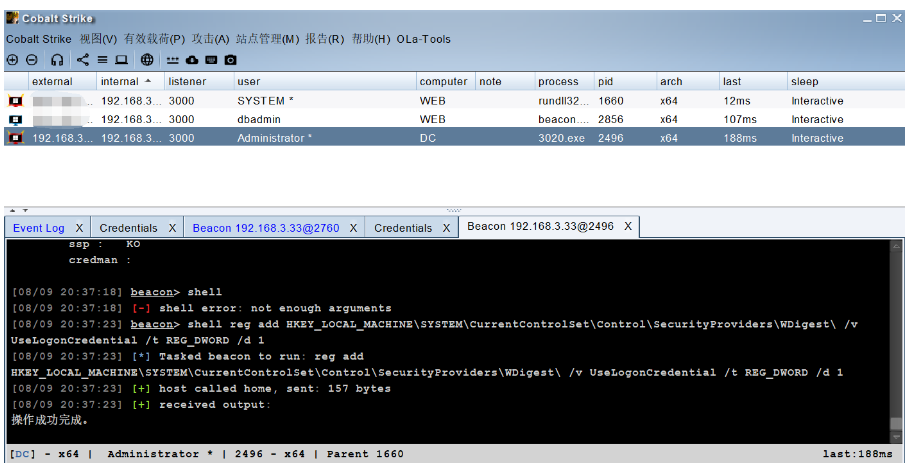The width and height of the screenshot is (914, 463).
Task: Close the Beacon 192.168.3.33@2496 tab
Action: pyautogui.click(x=628, y=226)
